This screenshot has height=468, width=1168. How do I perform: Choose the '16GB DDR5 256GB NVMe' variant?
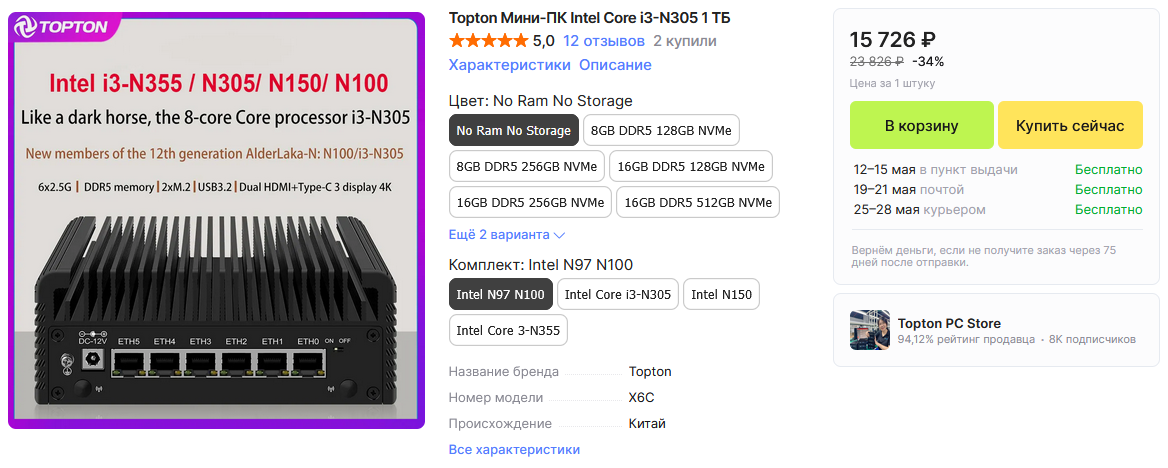[x=530, y=202]
